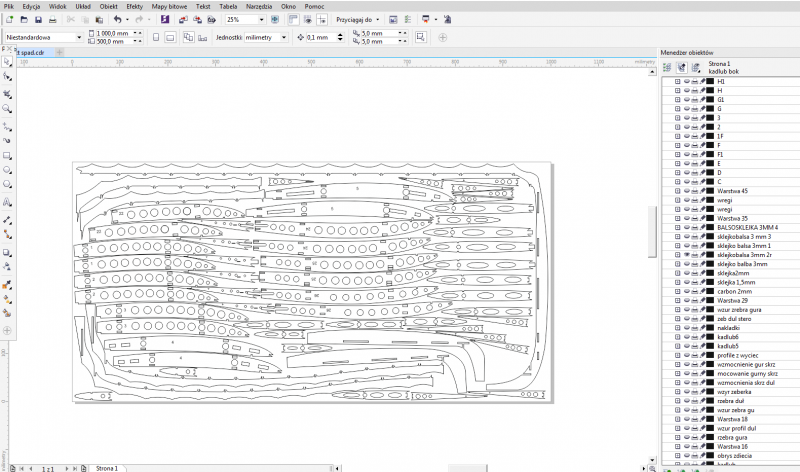Open the Plik menu

(9, 6)
